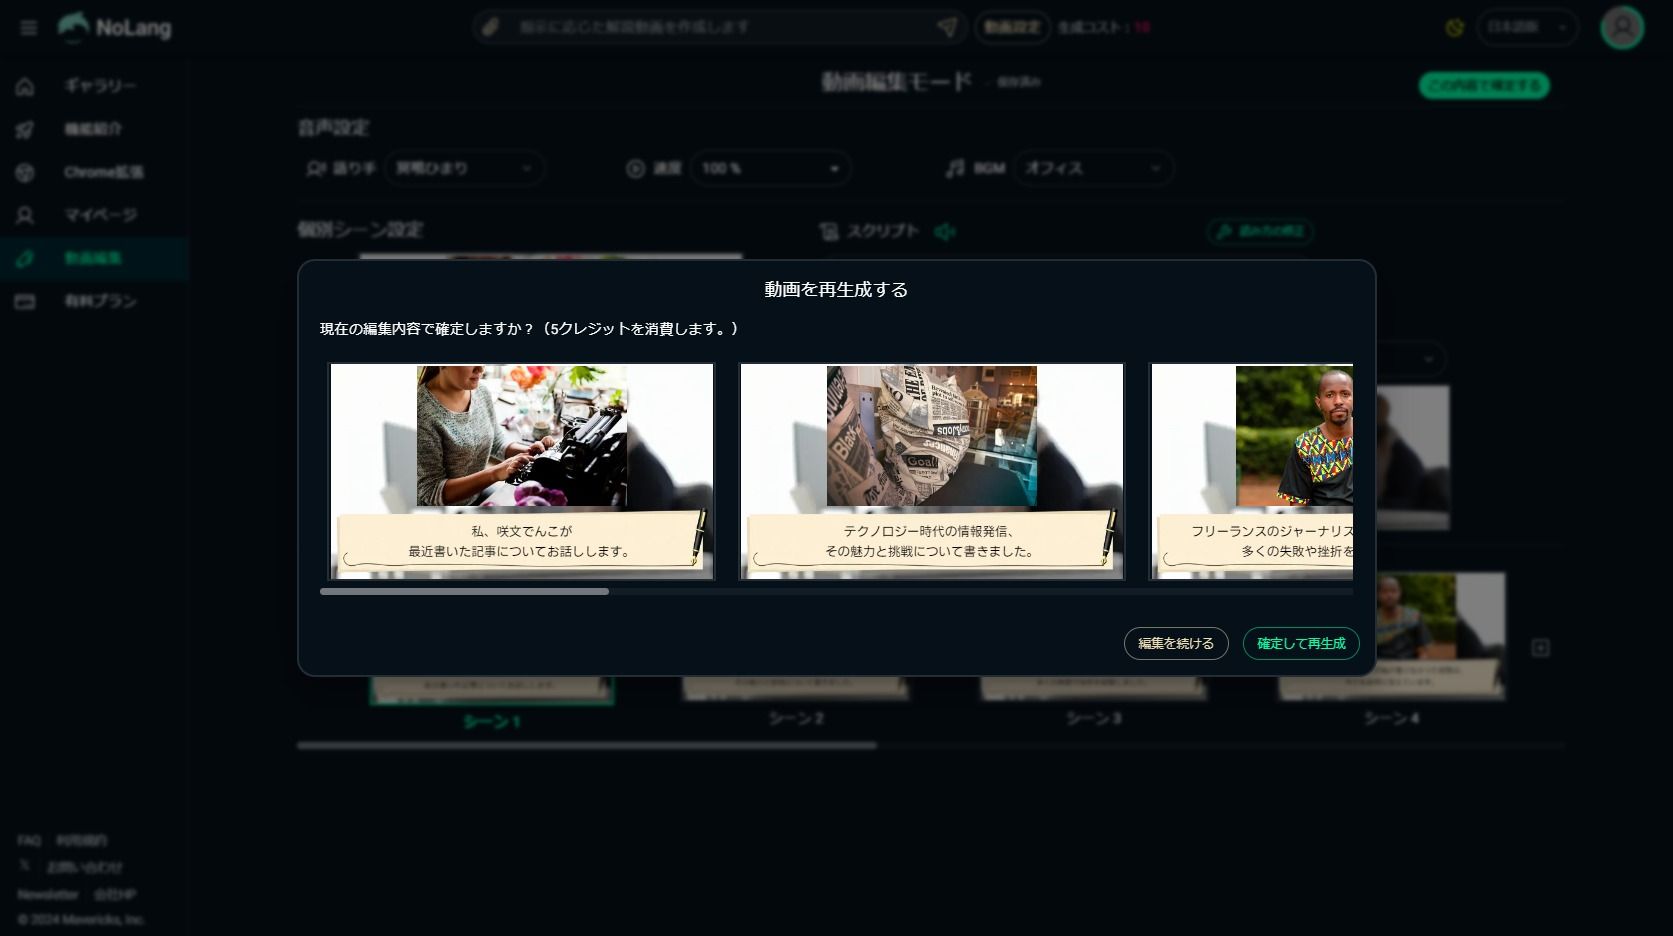Click the narrator icon beside 語り手

[x=315, y=168]
